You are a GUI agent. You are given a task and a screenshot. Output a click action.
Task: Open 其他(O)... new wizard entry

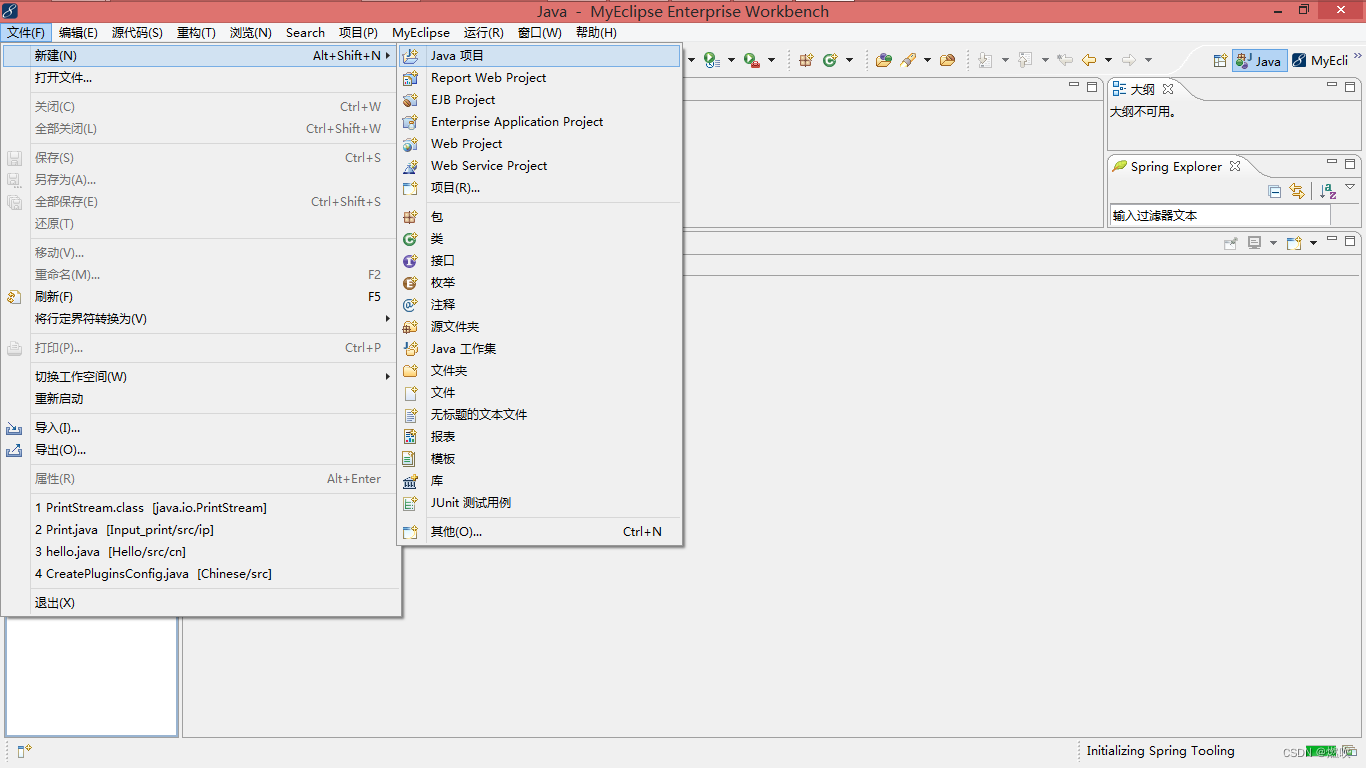point(539,532)
